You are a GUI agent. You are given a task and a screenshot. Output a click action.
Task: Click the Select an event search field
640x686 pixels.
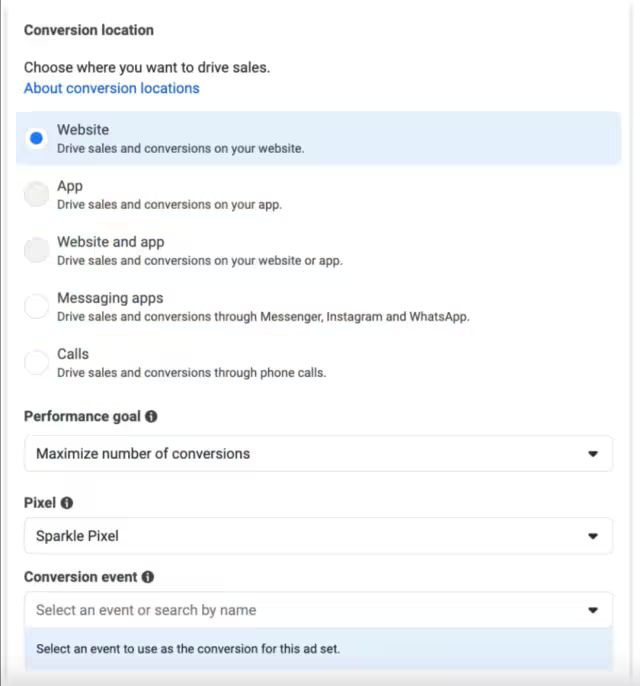318,610
